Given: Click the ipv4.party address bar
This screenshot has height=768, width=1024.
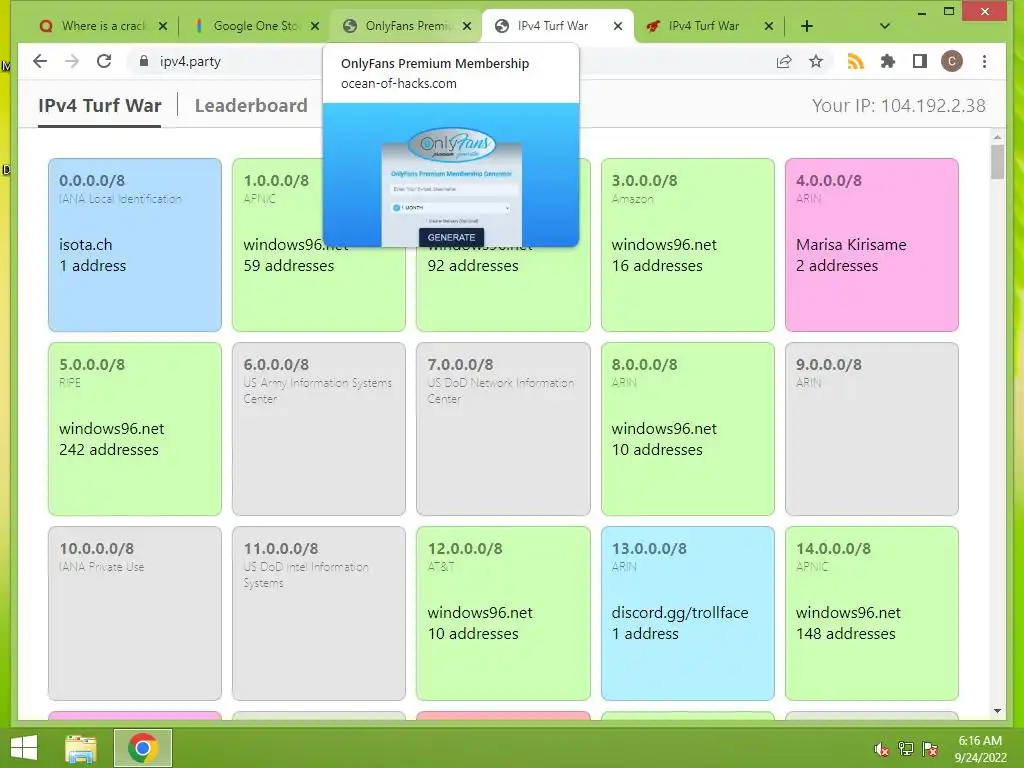Looking at the screenshot, I should click(451, 61).
